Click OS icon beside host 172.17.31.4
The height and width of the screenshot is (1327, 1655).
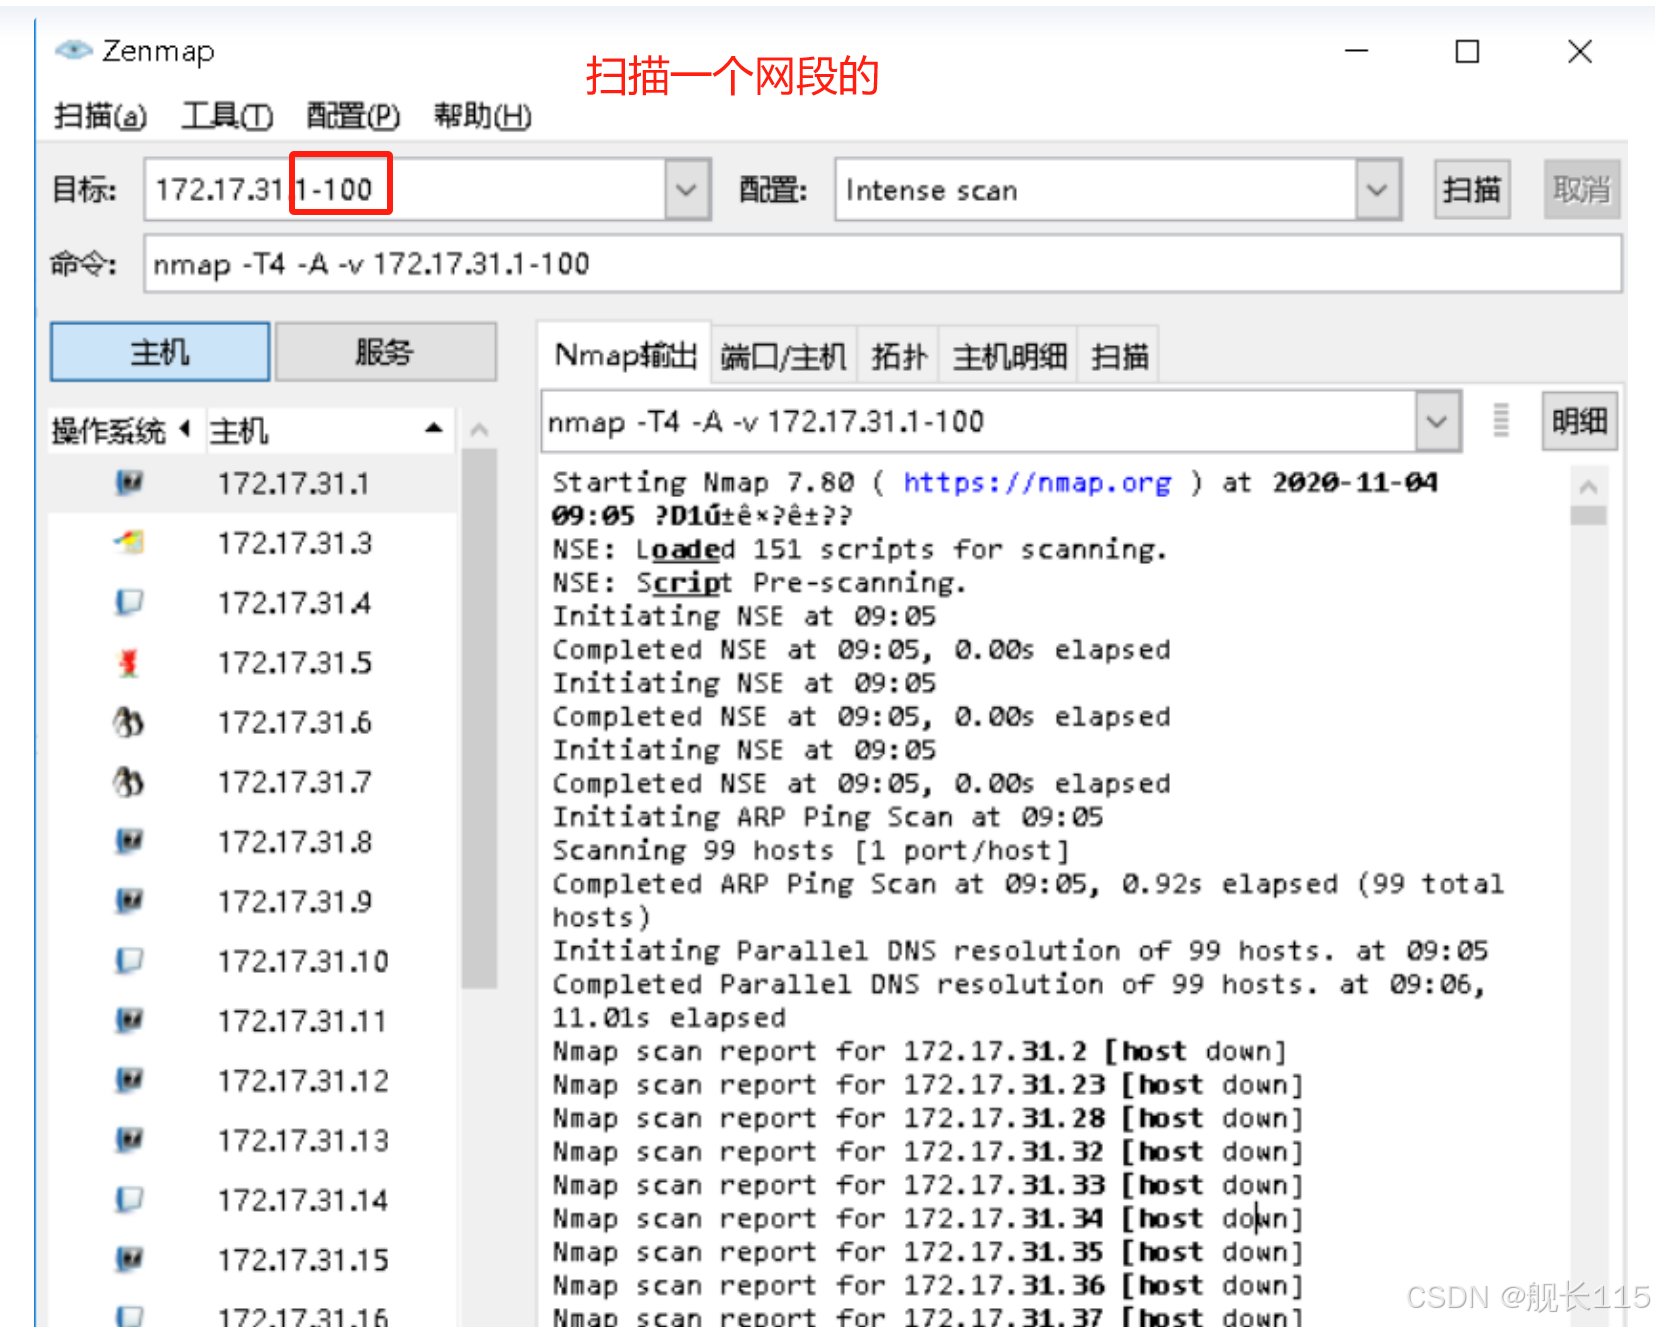pyautogui.click(x=129, y=602)
